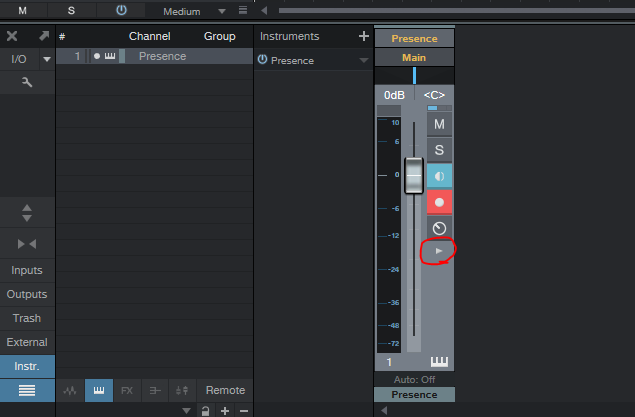This screenshot has height=417, width=635.
Task: Click the blue pan indicator bar
Action: click(x=414, y=76)
